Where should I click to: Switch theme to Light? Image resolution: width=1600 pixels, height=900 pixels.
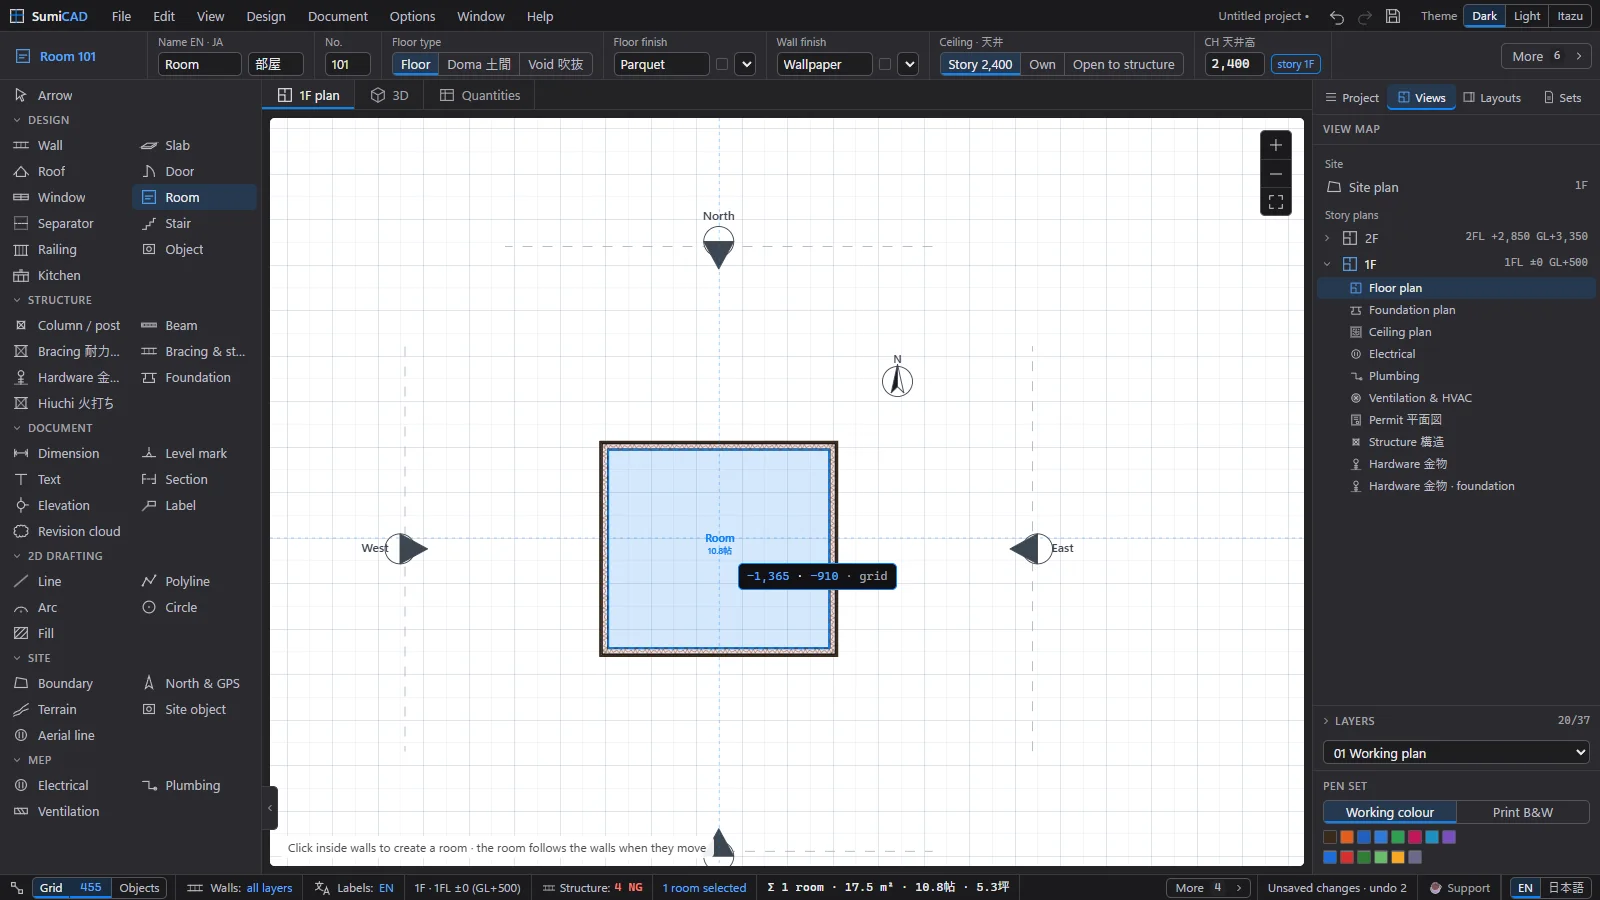(1527, 16)
